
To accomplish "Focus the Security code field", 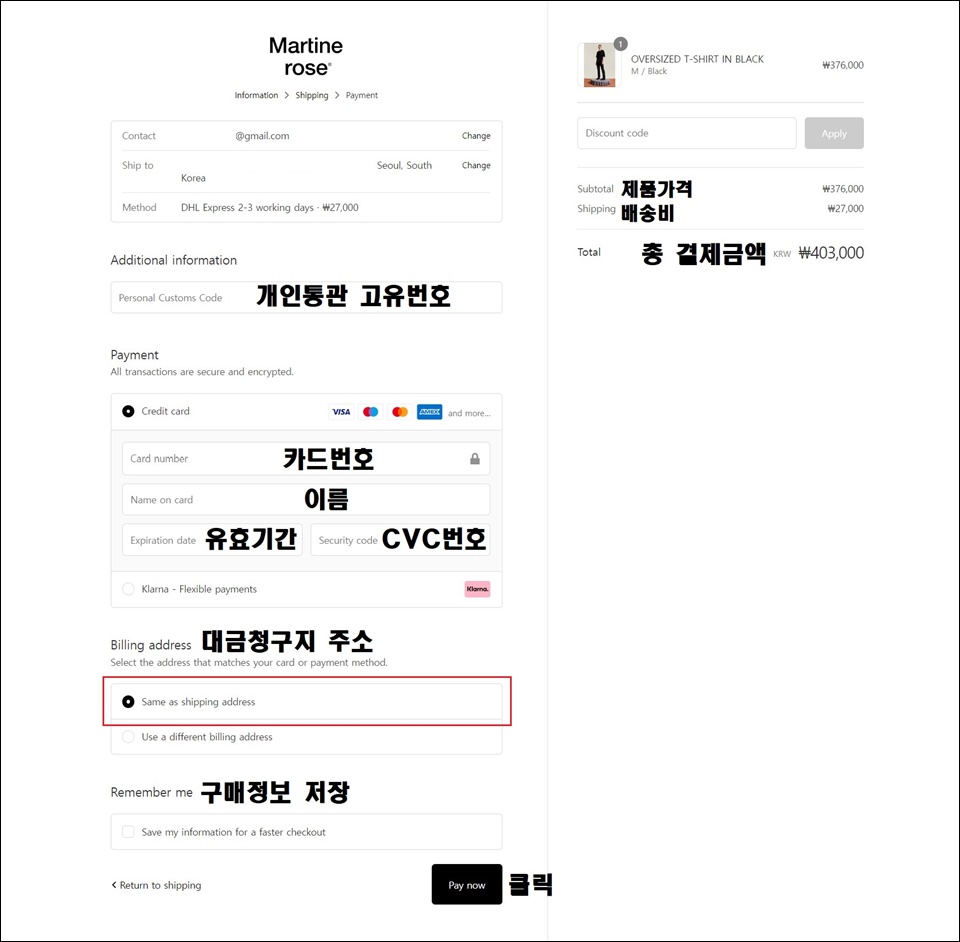I will tap(400, 540).
